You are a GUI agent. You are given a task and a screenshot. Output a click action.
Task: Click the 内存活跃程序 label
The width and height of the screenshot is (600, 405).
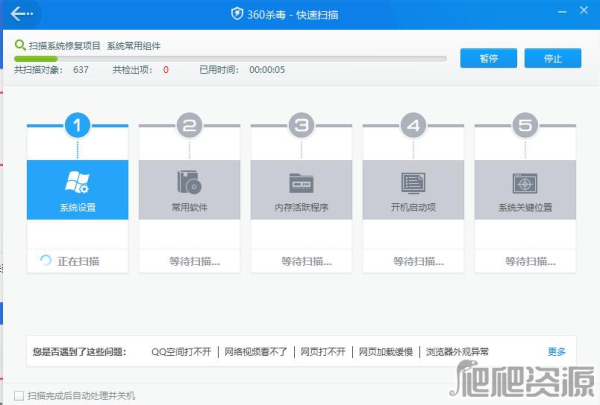pos(301,207)
